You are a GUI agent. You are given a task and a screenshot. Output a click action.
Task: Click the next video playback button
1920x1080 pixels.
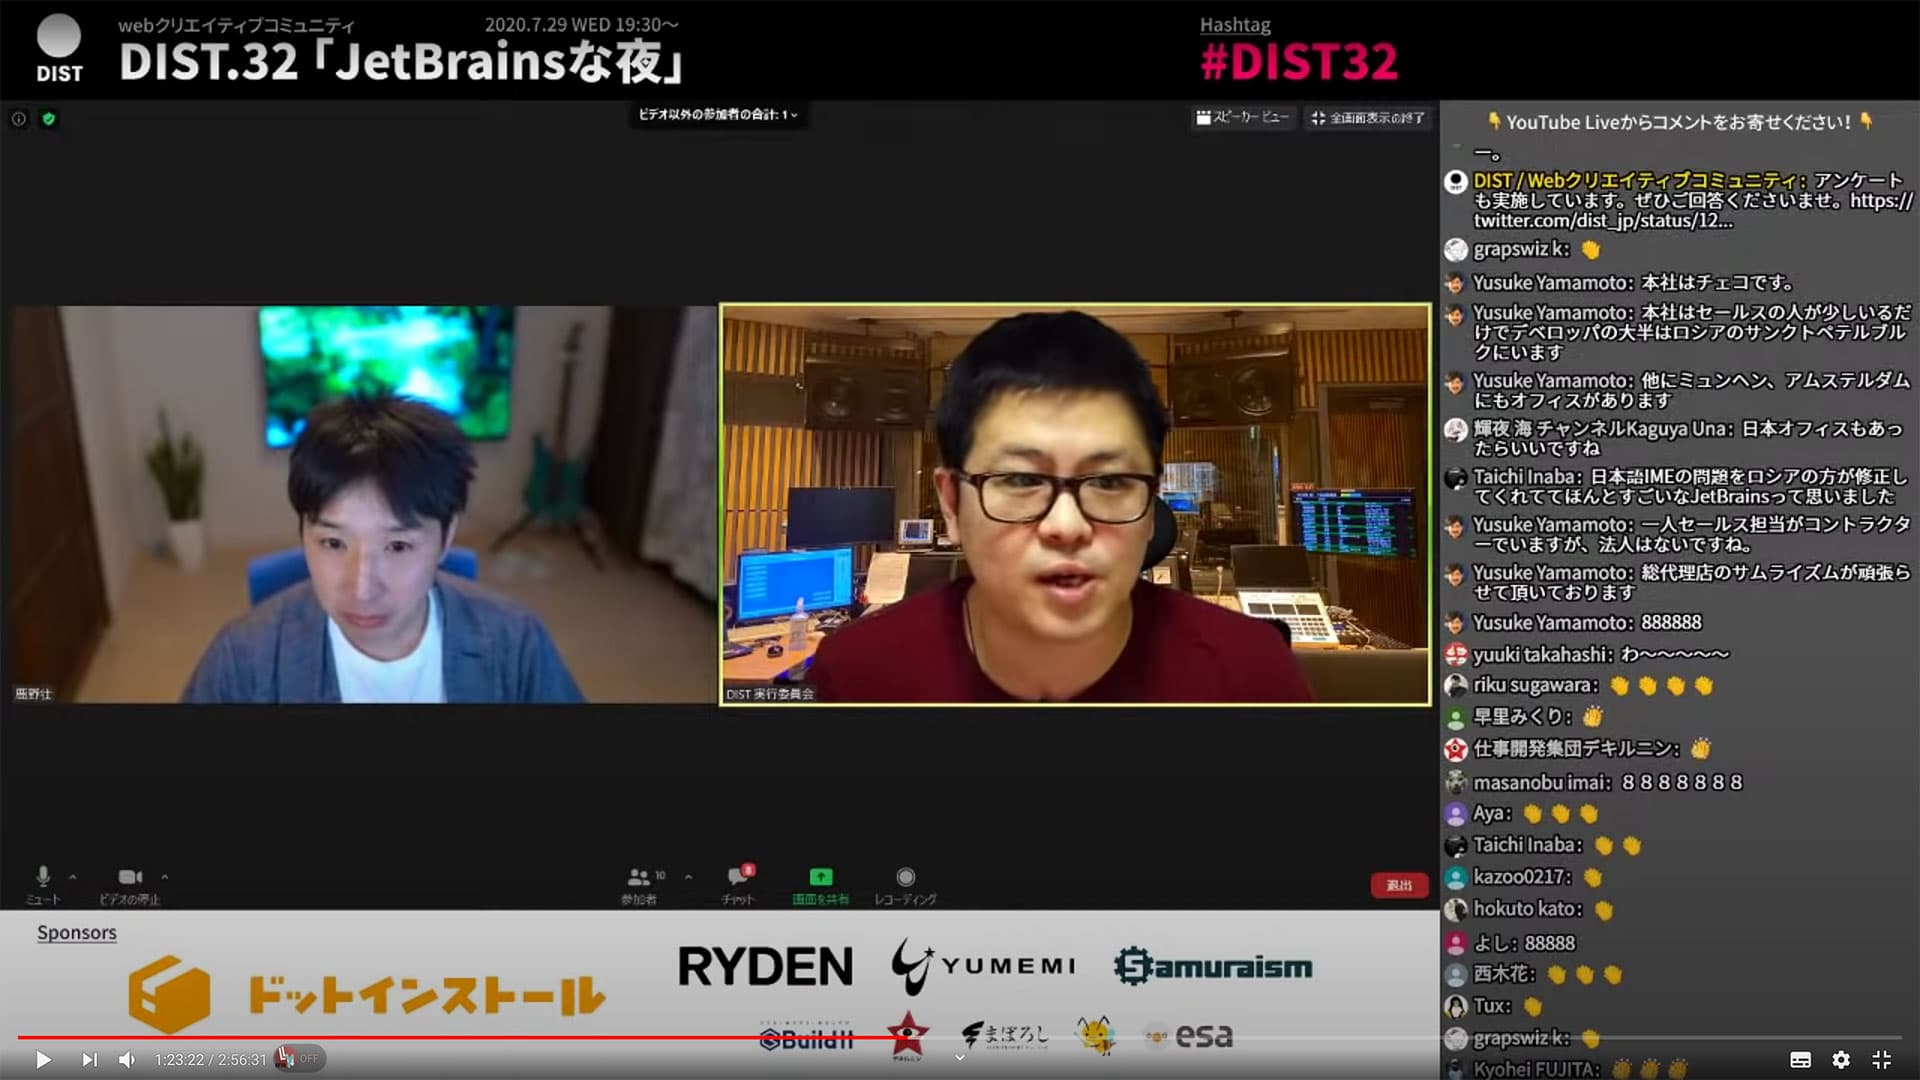point(89,1058)
